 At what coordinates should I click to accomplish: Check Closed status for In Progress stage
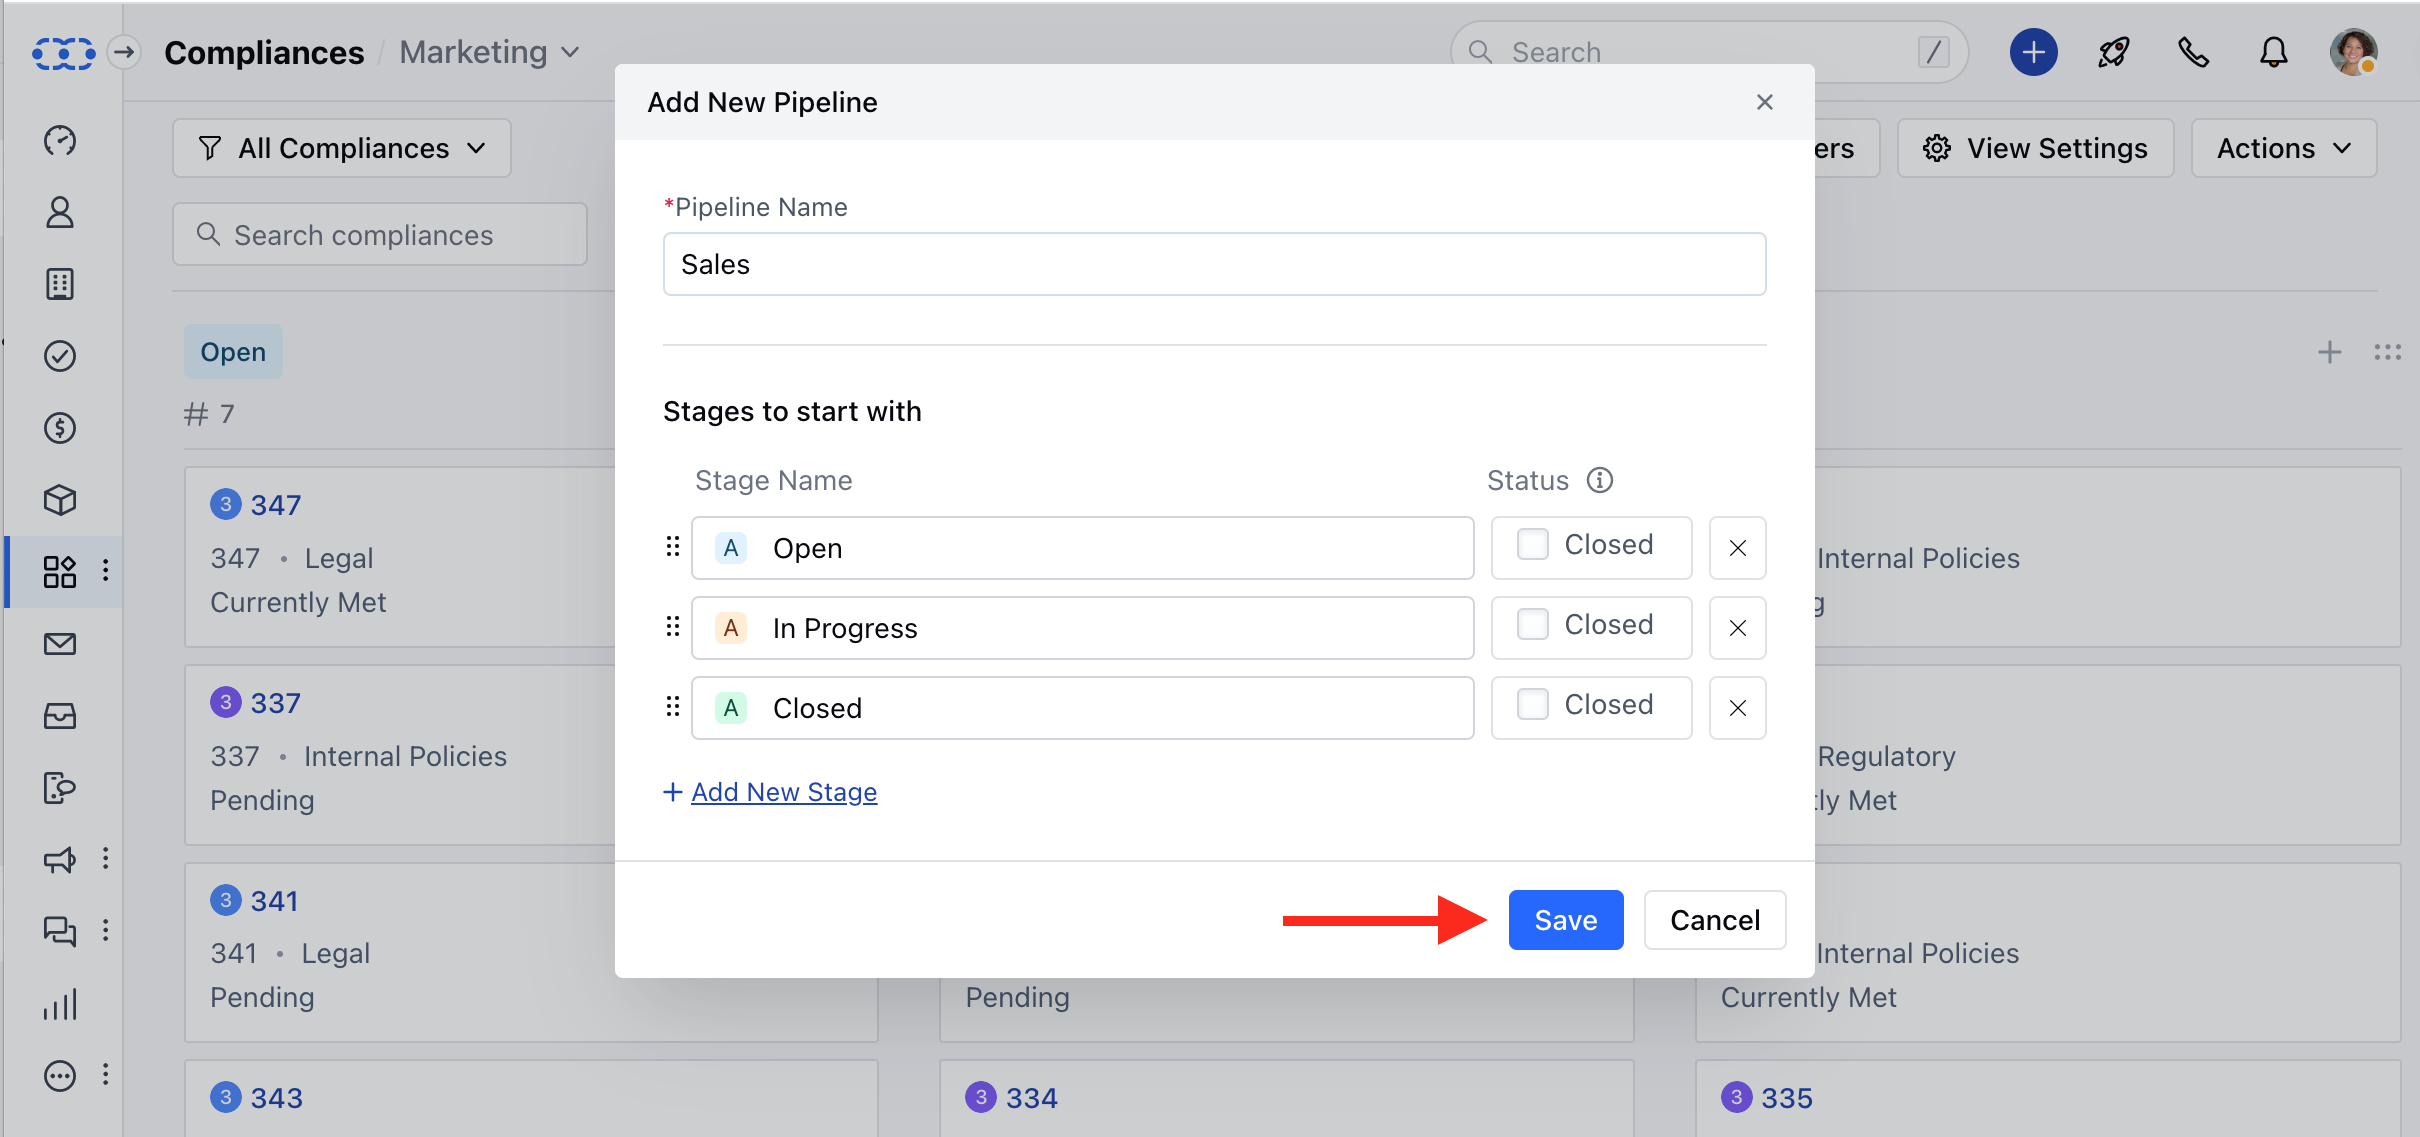[x=1533, y=624]
